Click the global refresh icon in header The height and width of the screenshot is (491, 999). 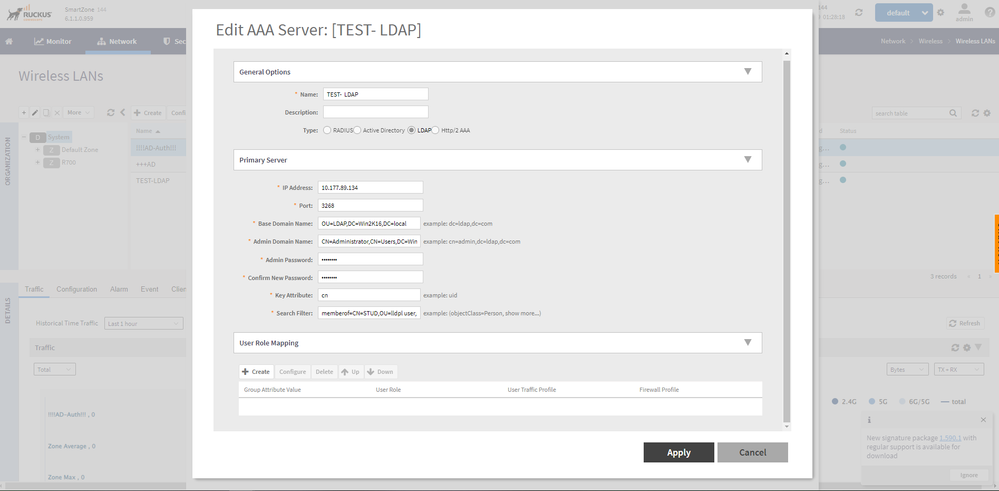tap(859, 13)
